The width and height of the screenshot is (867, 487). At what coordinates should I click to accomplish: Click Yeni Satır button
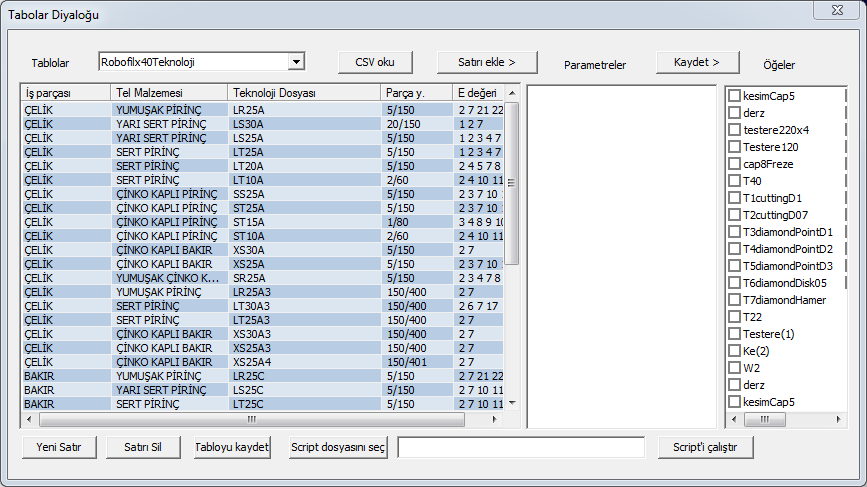pos(59,447)
